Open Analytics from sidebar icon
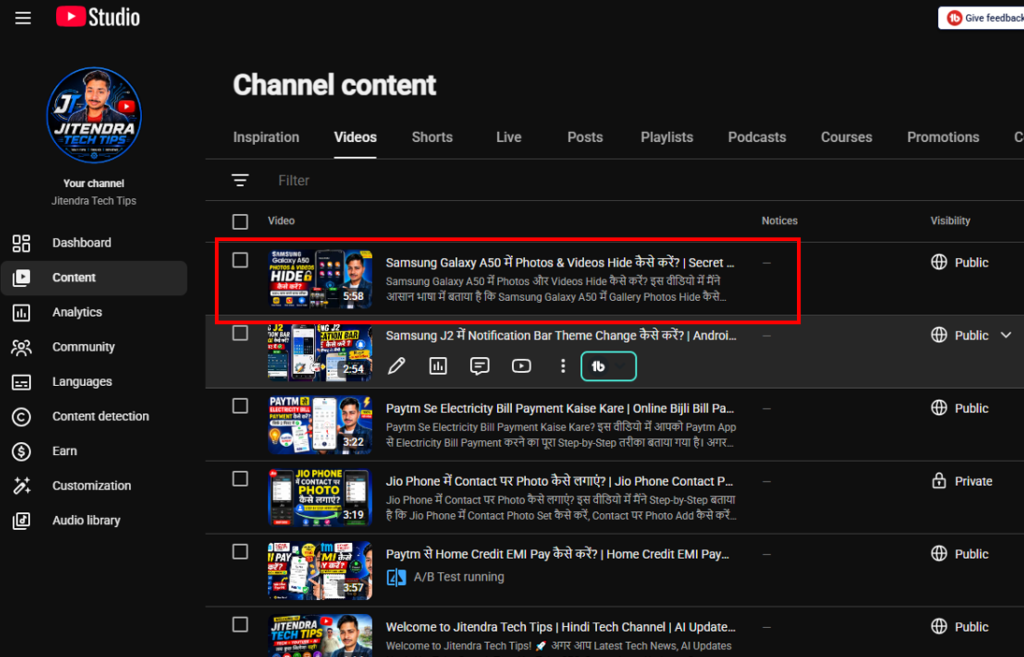1024x657 pixels. (x=21, y=312)
